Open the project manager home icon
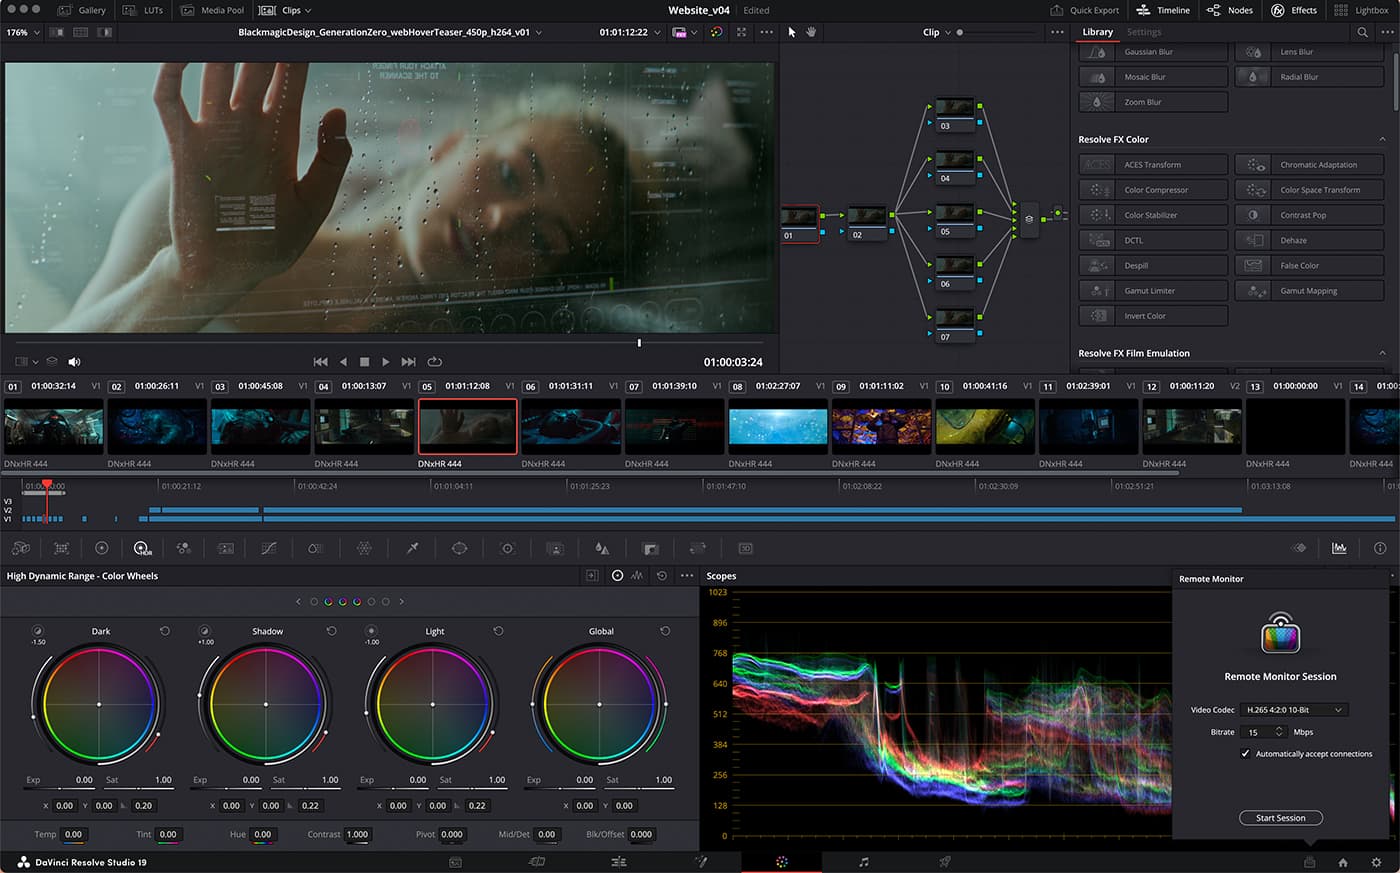The image size is (1400, 873). click(1343, 862)
